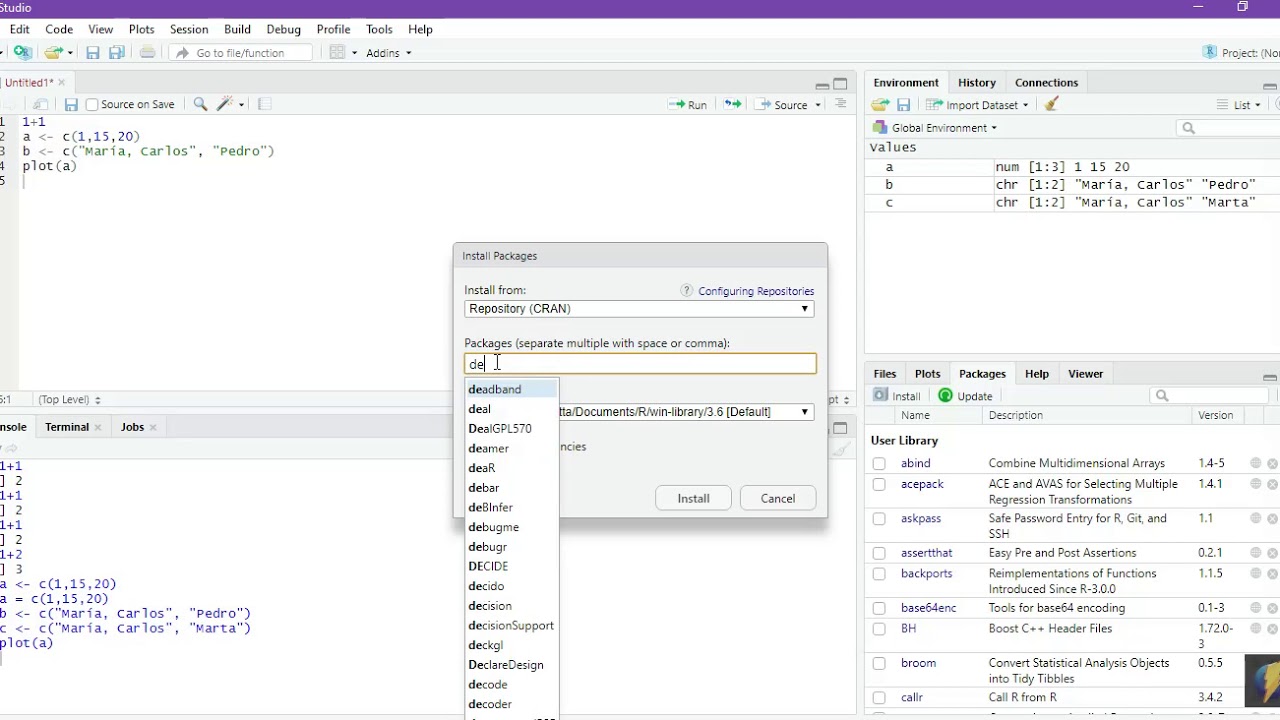
Task: Check the backports package checkbox
Action: click(879, 574)
